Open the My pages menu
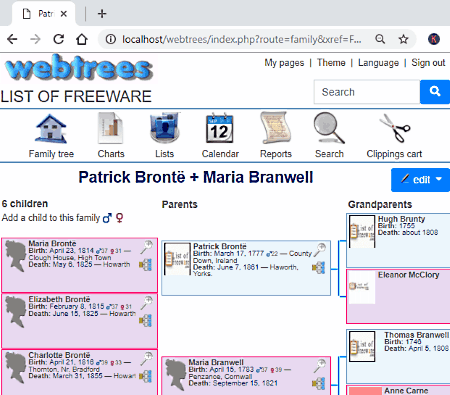This screenshot has height=395, width=450. (x=284, y=63)
